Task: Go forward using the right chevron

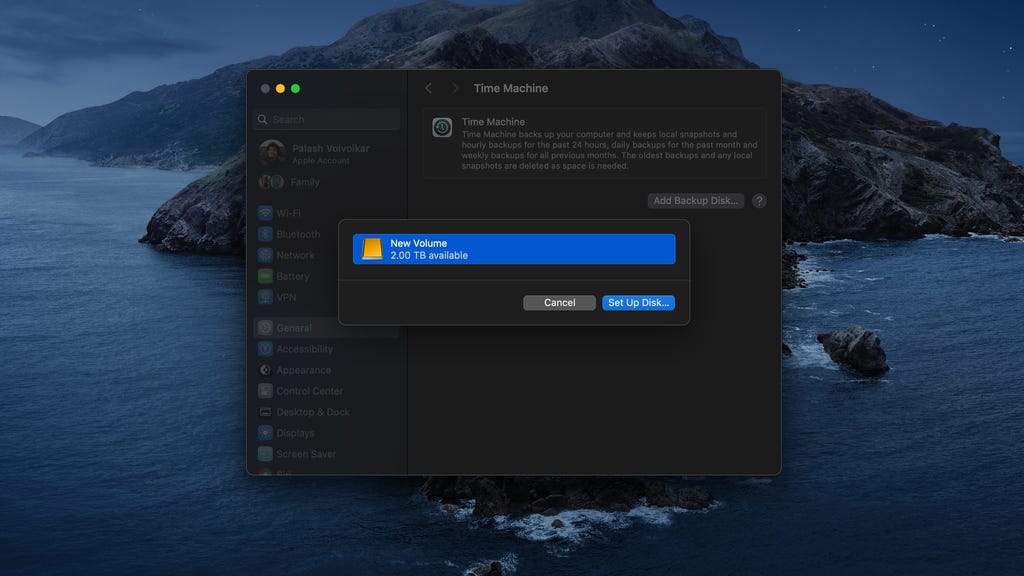Action: [x=454, y=88]
